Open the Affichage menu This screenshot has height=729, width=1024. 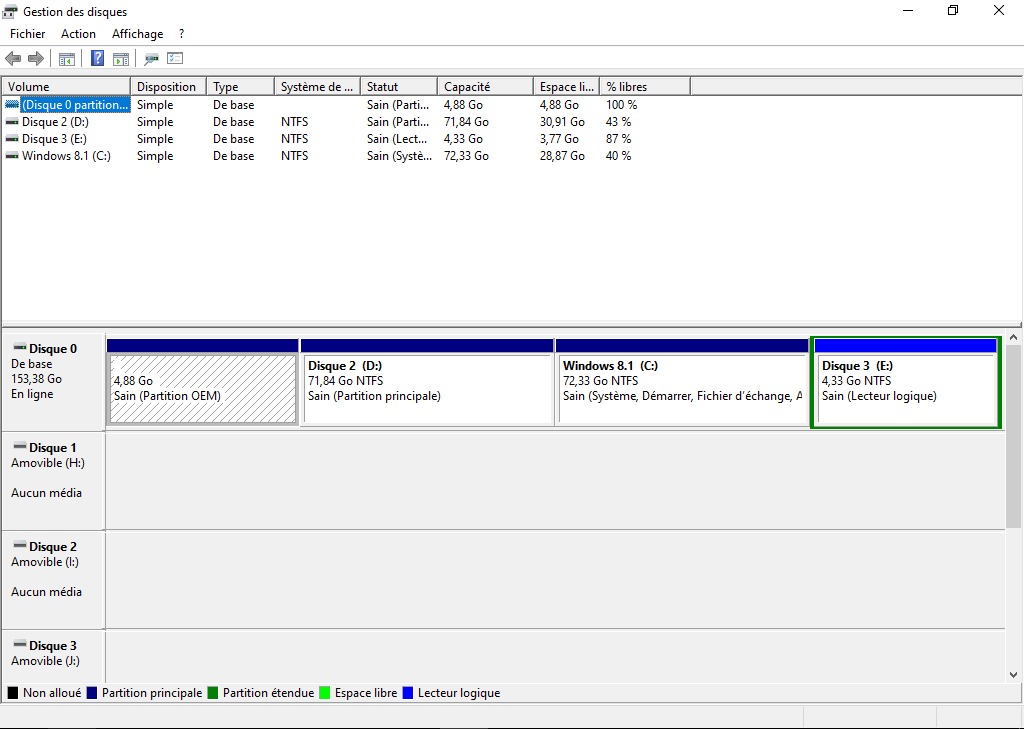(137, 34)
